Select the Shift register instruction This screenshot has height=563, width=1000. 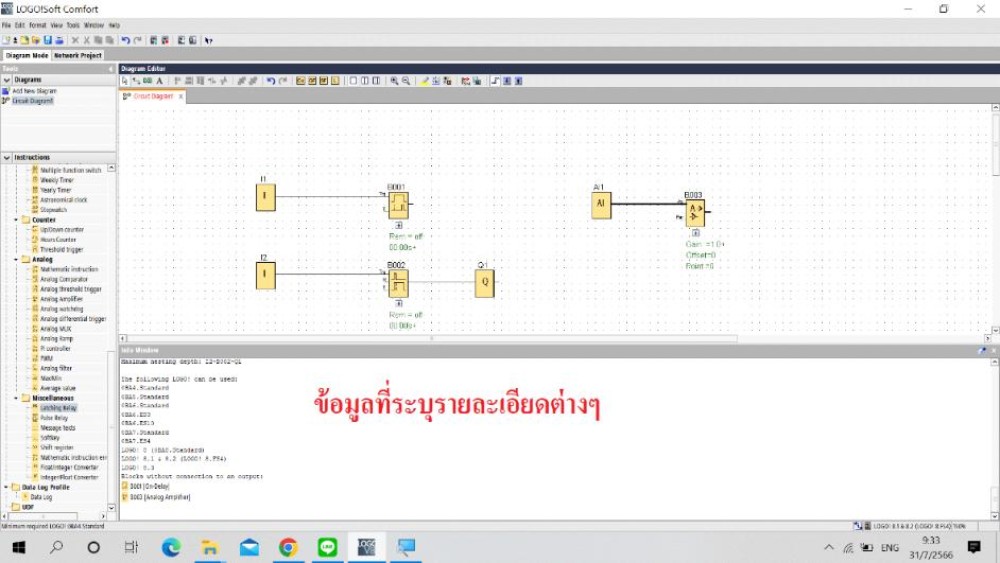click(56, 448)
